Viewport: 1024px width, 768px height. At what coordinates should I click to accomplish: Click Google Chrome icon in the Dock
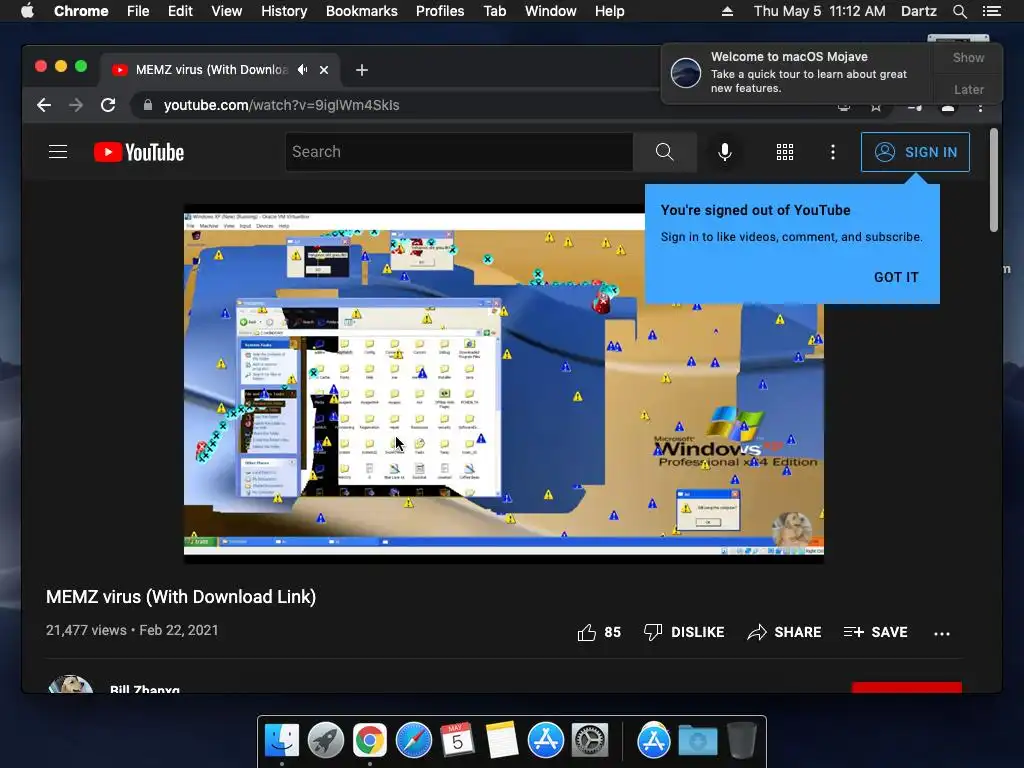click(x=370, y=741)
